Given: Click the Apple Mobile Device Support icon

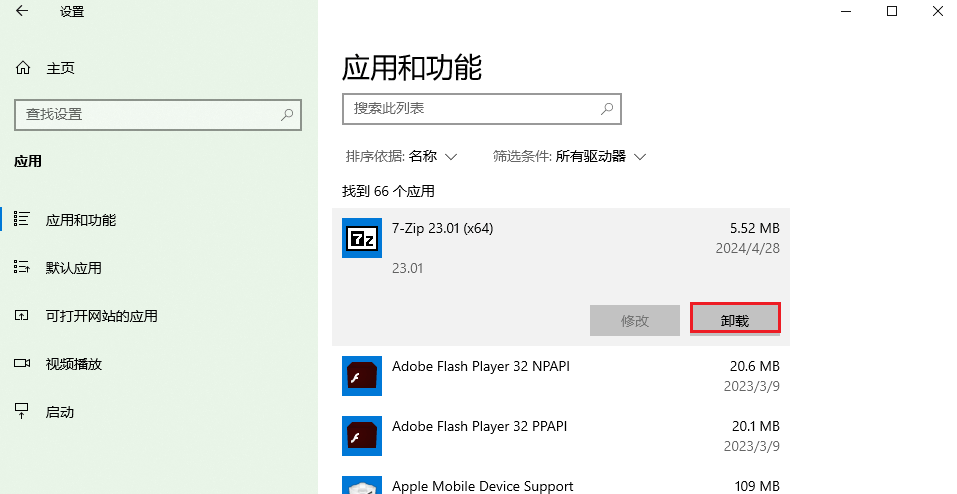Looking at the screenshot, I should pos(362,485).
